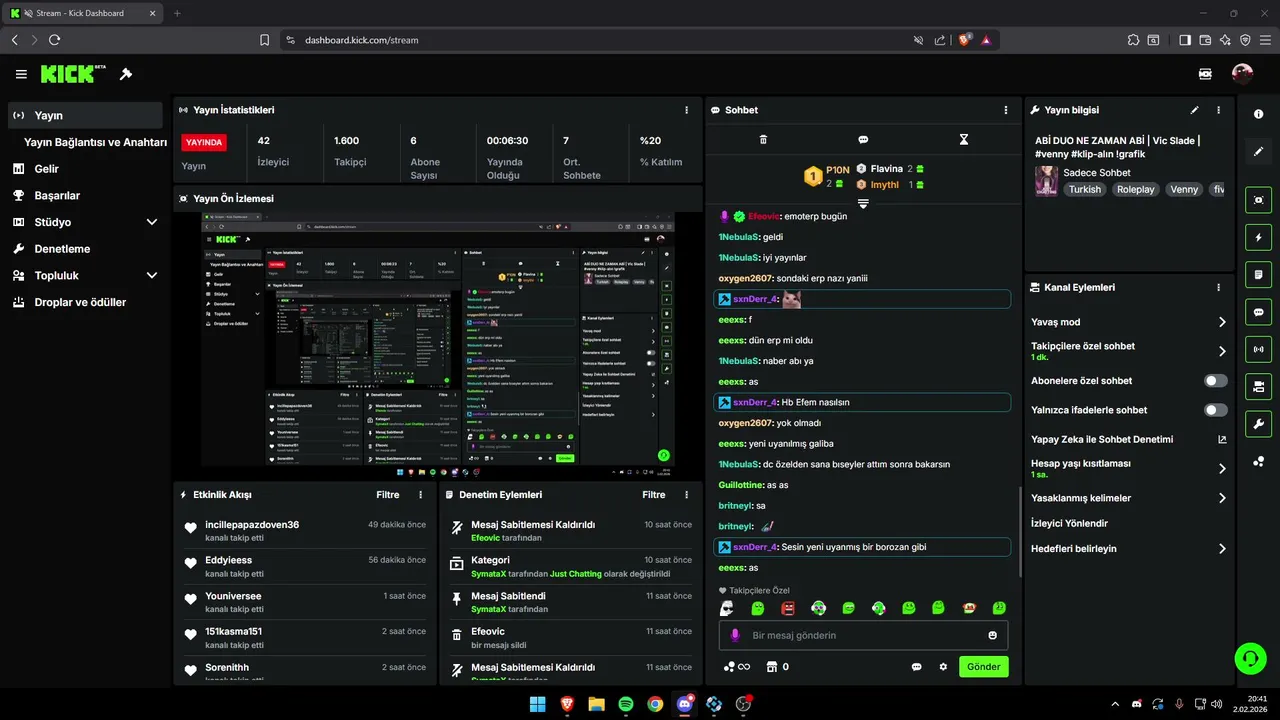The height and width of the screenshot is (720, 1280).
Task: Open Filtre in Denetim Eylemleri panel
Action: coord(654,495)
